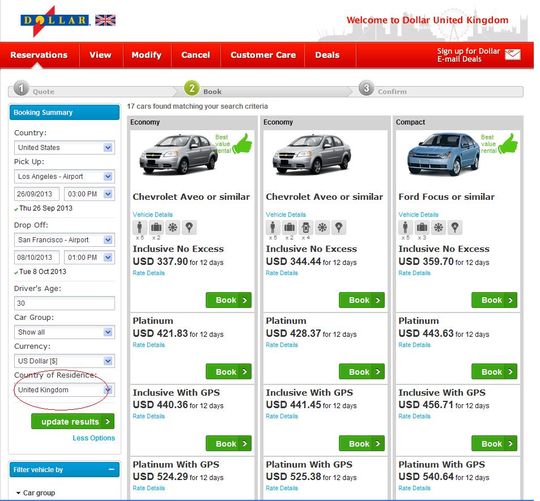Open the Customer Care menu tab
The image size is (540, 501).
[263, 55]
